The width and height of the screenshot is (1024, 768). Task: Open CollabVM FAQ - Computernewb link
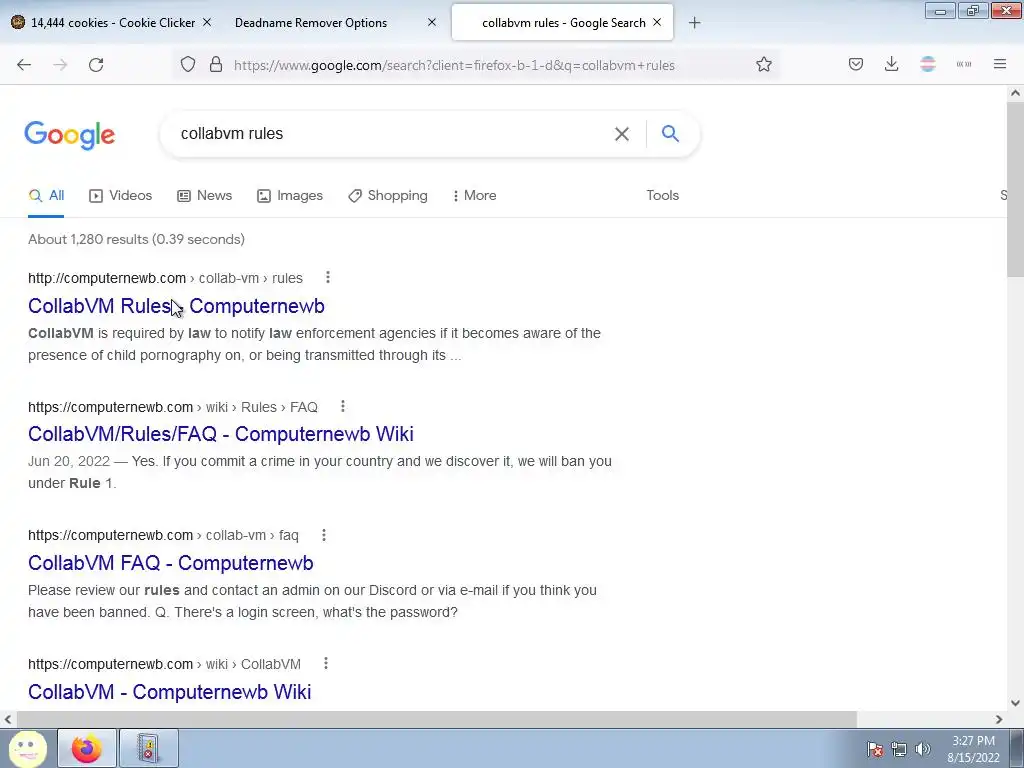click(170, 563)
